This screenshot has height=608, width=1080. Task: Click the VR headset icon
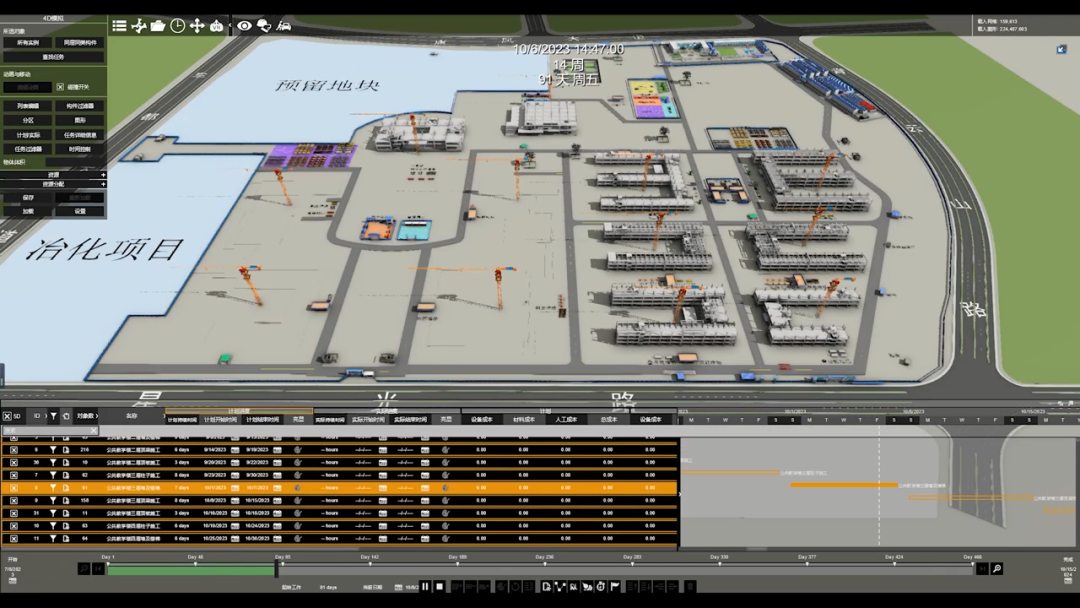(x=217, y=26)
